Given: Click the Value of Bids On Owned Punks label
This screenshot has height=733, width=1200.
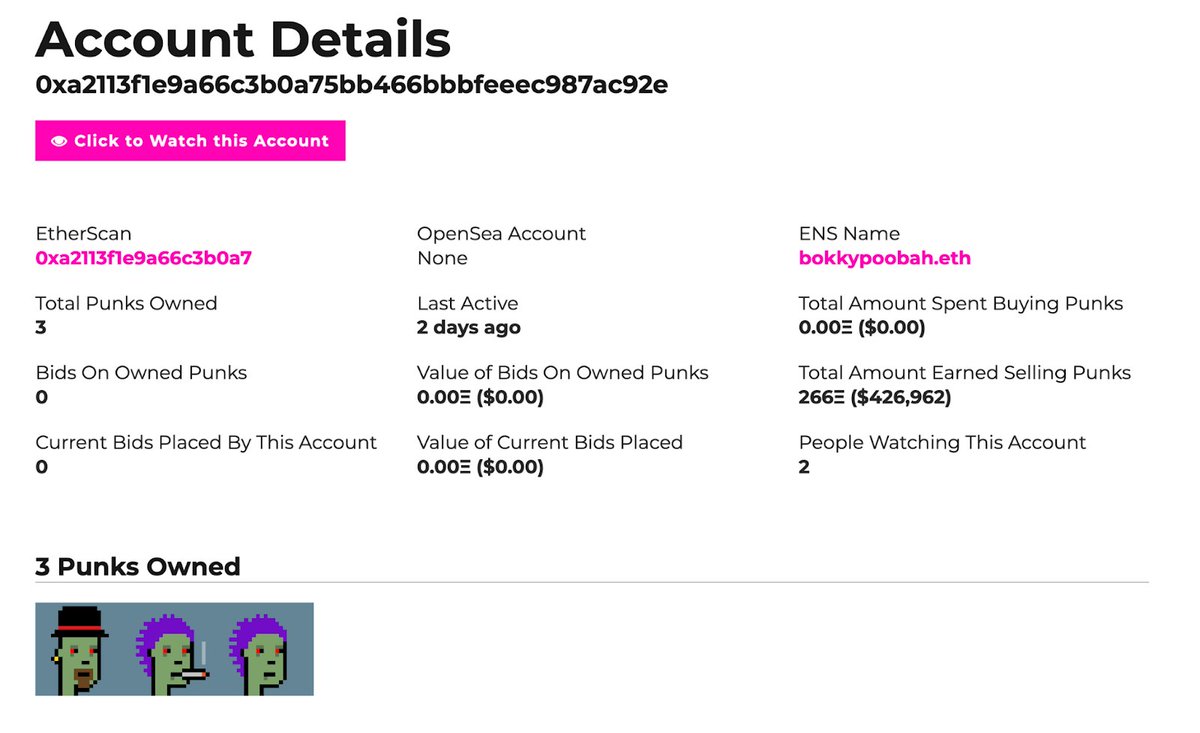Looking at the screenshot, I should tap(563, 372).
